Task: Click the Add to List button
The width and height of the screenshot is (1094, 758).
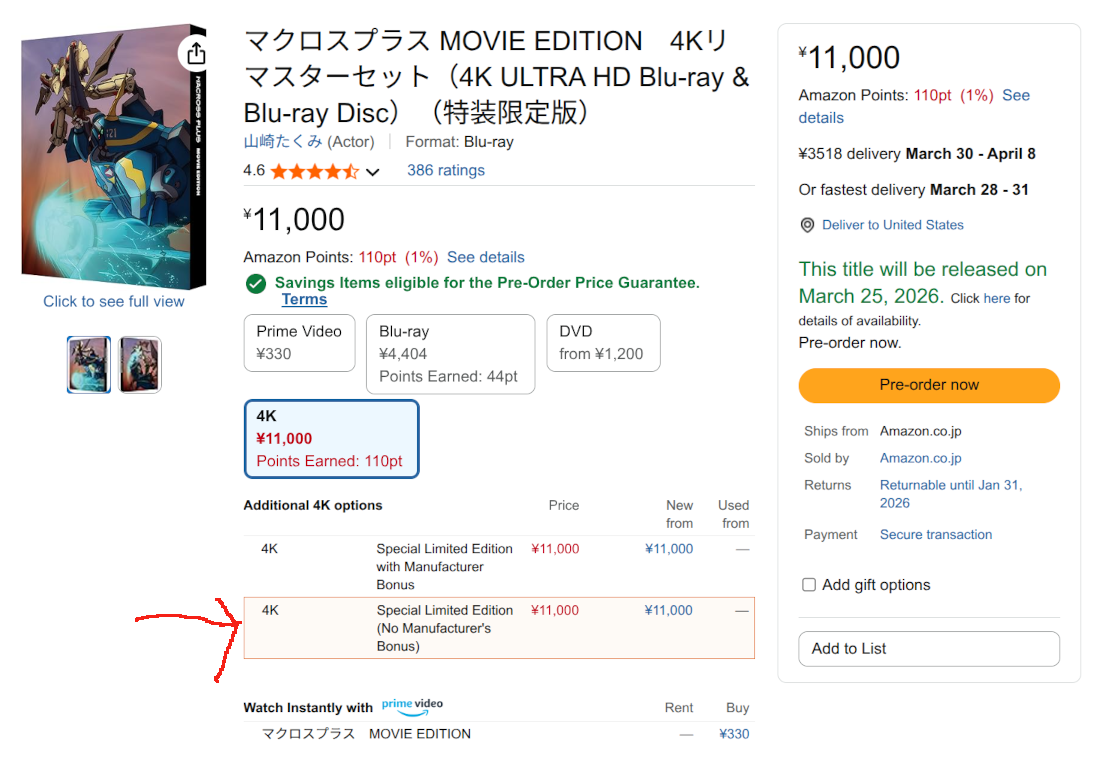Action: [928, 649]
